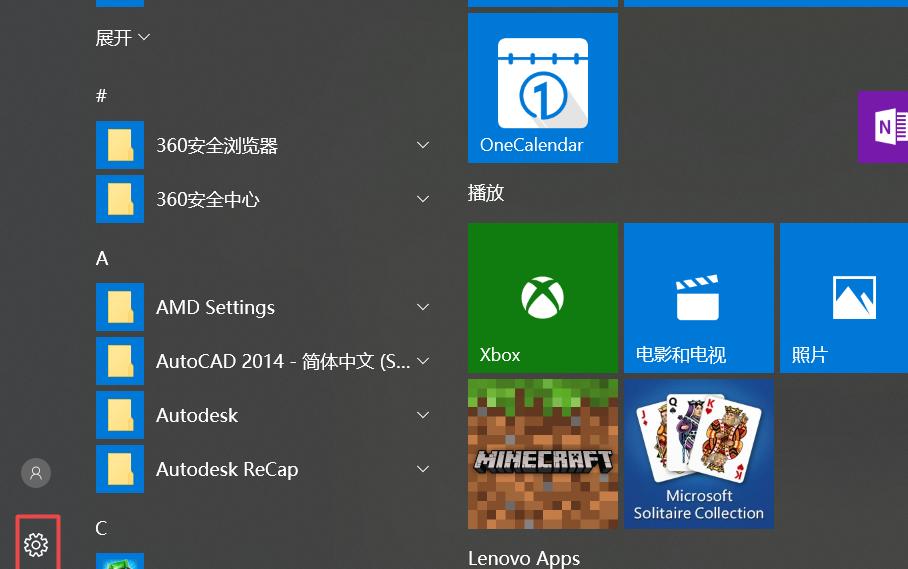Select the AMD Settings entry text

pyautogui.click(x=215, y=307)
